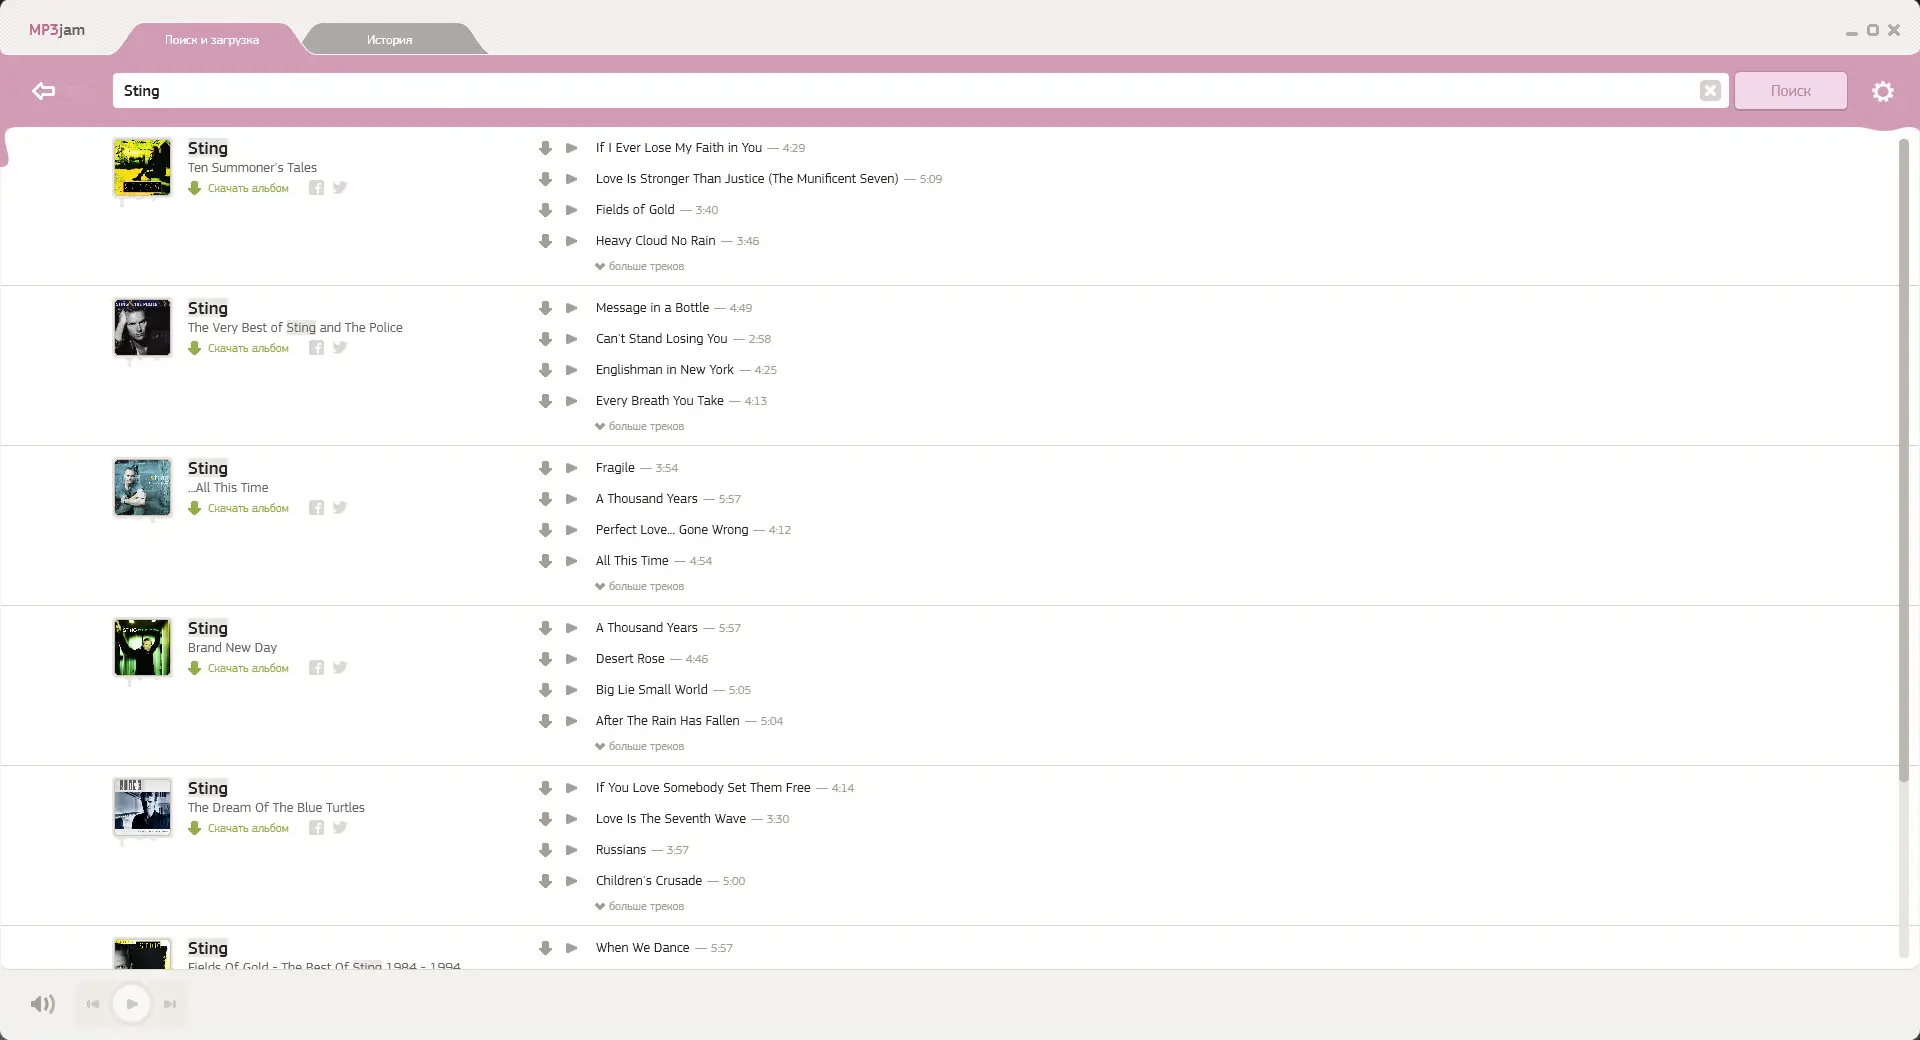Share ...All This Time album on Twitter
The image size is (1920, 1040).
click(340, 508)
